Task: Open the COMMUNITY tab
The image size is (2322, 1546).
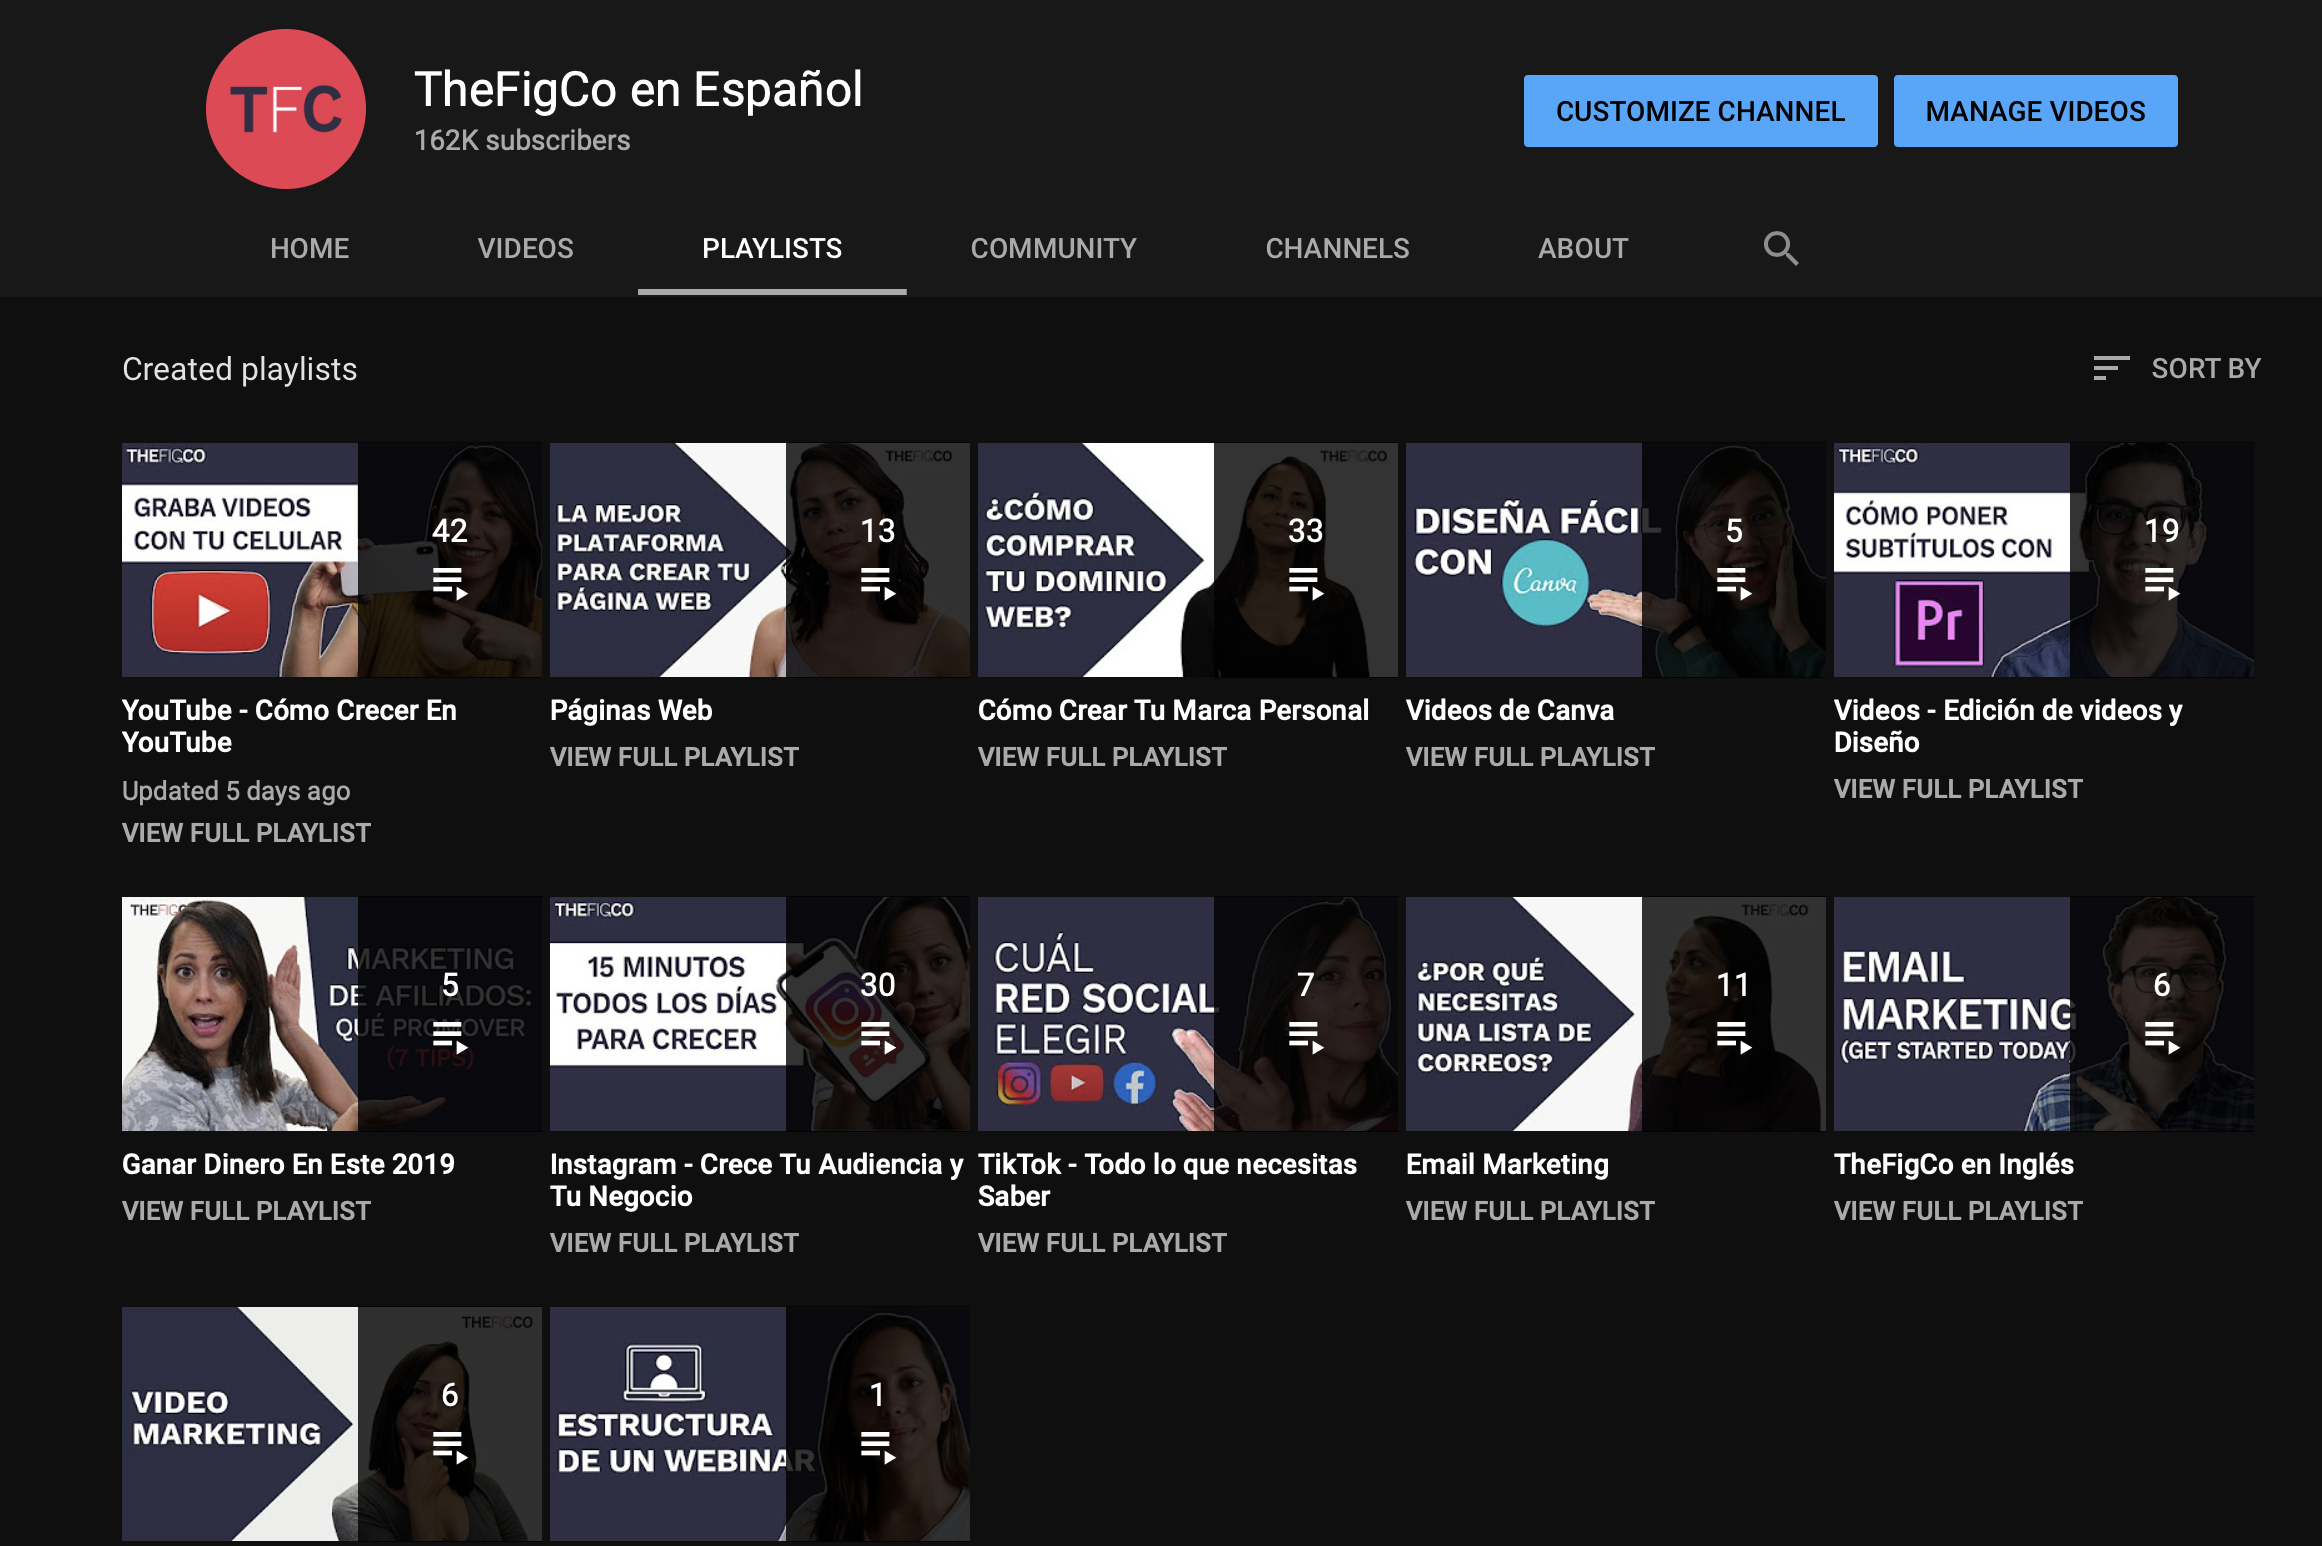Action: coord(1053,248)
